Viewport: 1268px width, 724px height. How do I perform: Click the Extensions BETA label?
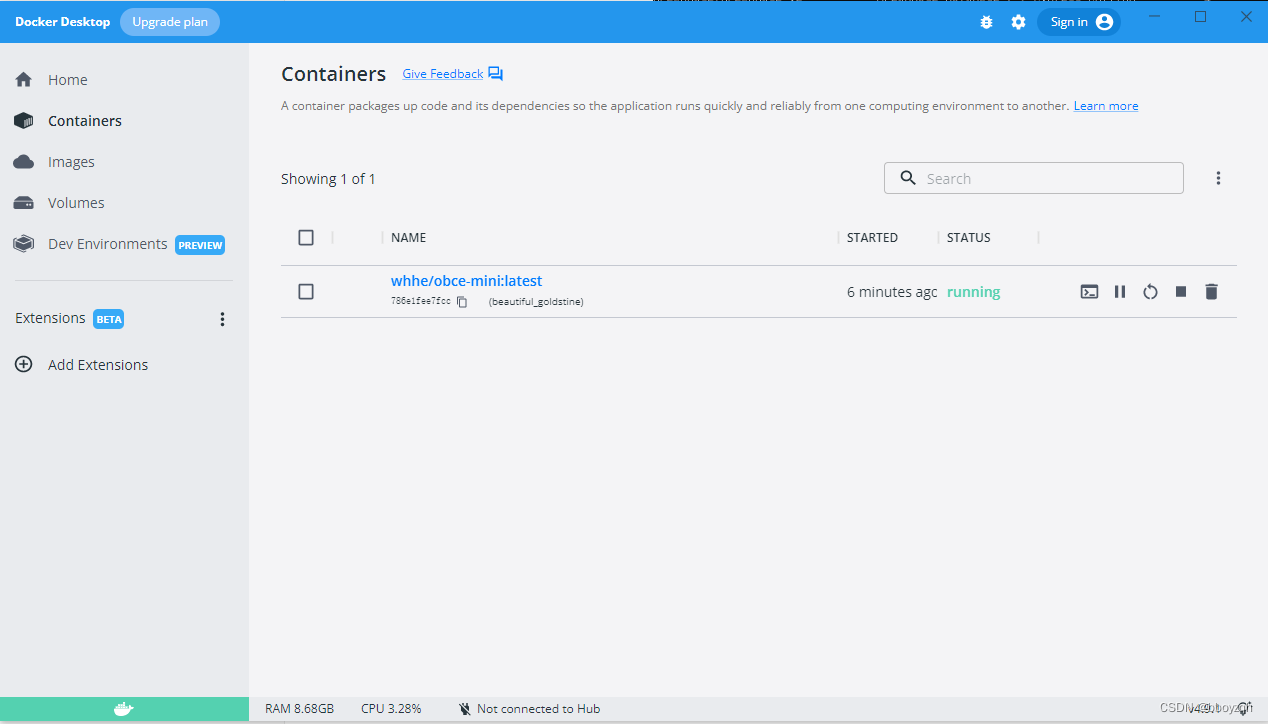point(108,320)
